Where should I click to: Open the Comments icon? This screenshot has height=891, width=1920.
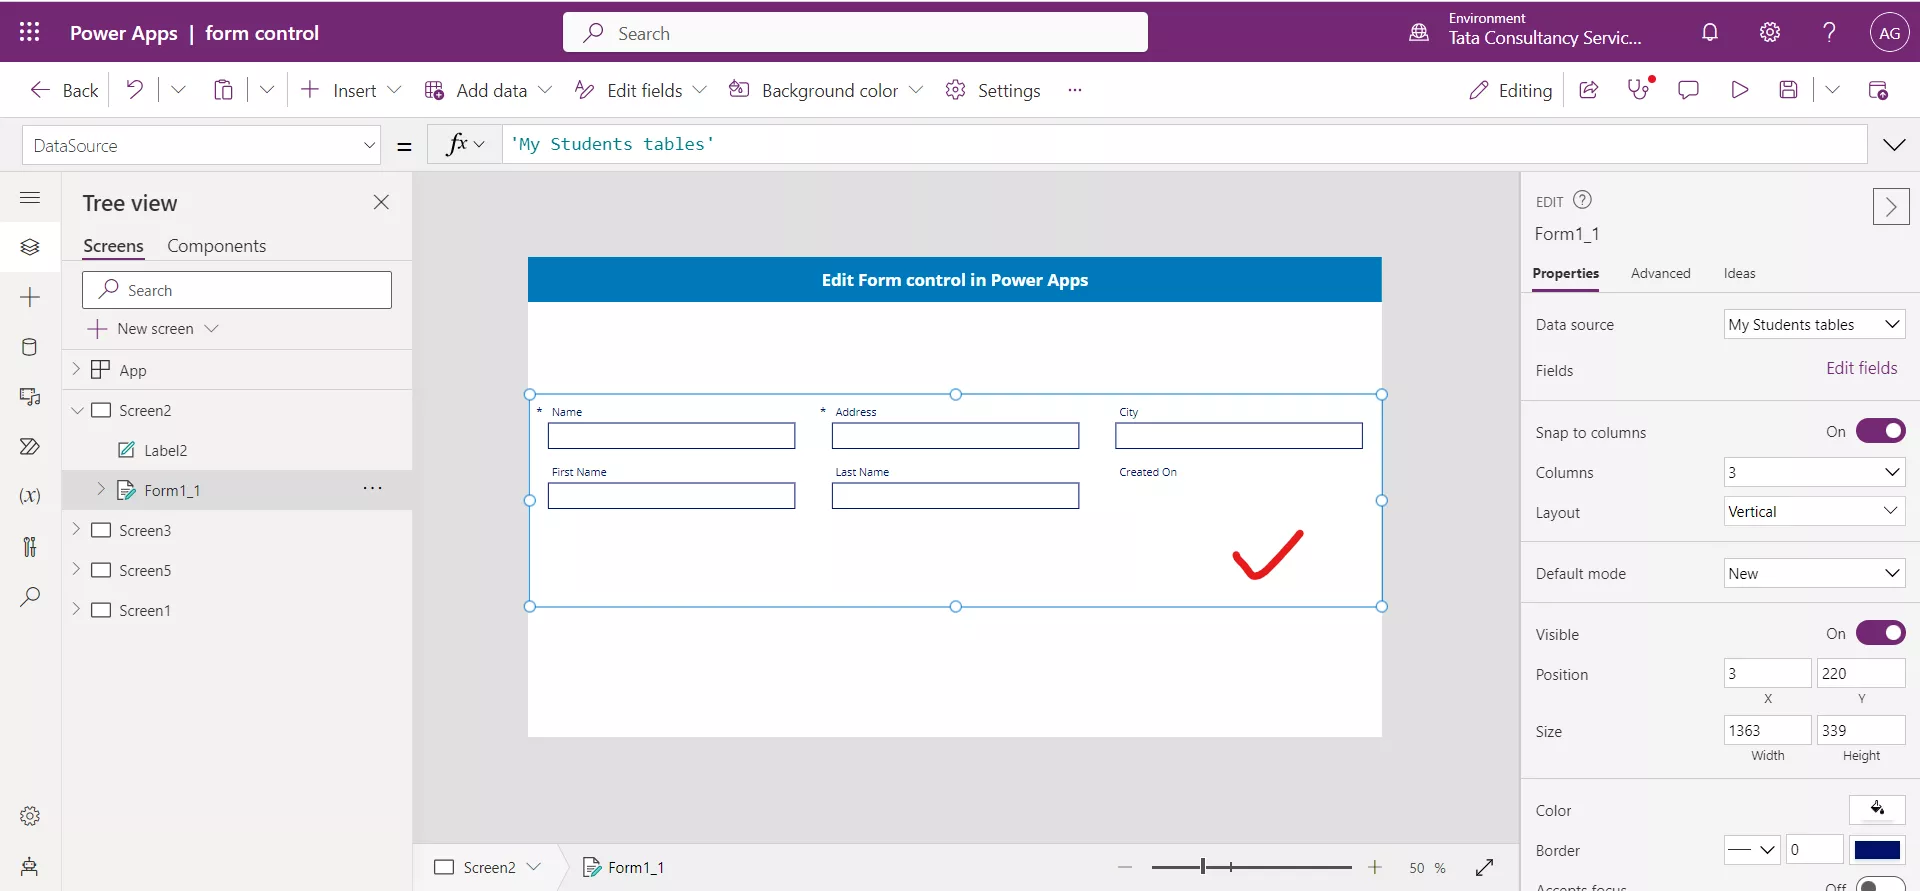(x=1688, y=89)
